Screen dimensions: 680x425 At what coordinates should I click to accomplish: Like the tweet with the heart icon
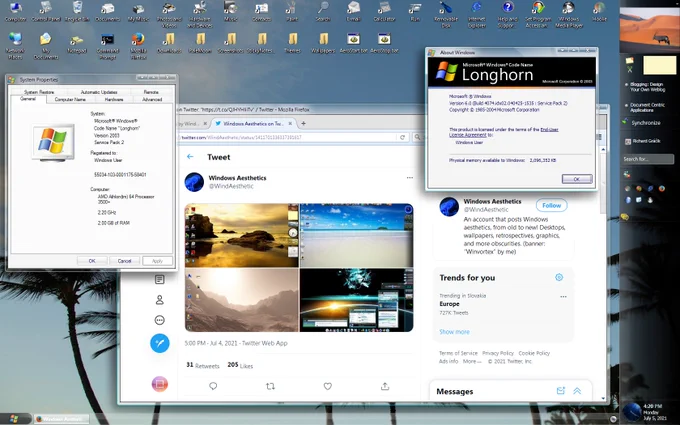327,386
